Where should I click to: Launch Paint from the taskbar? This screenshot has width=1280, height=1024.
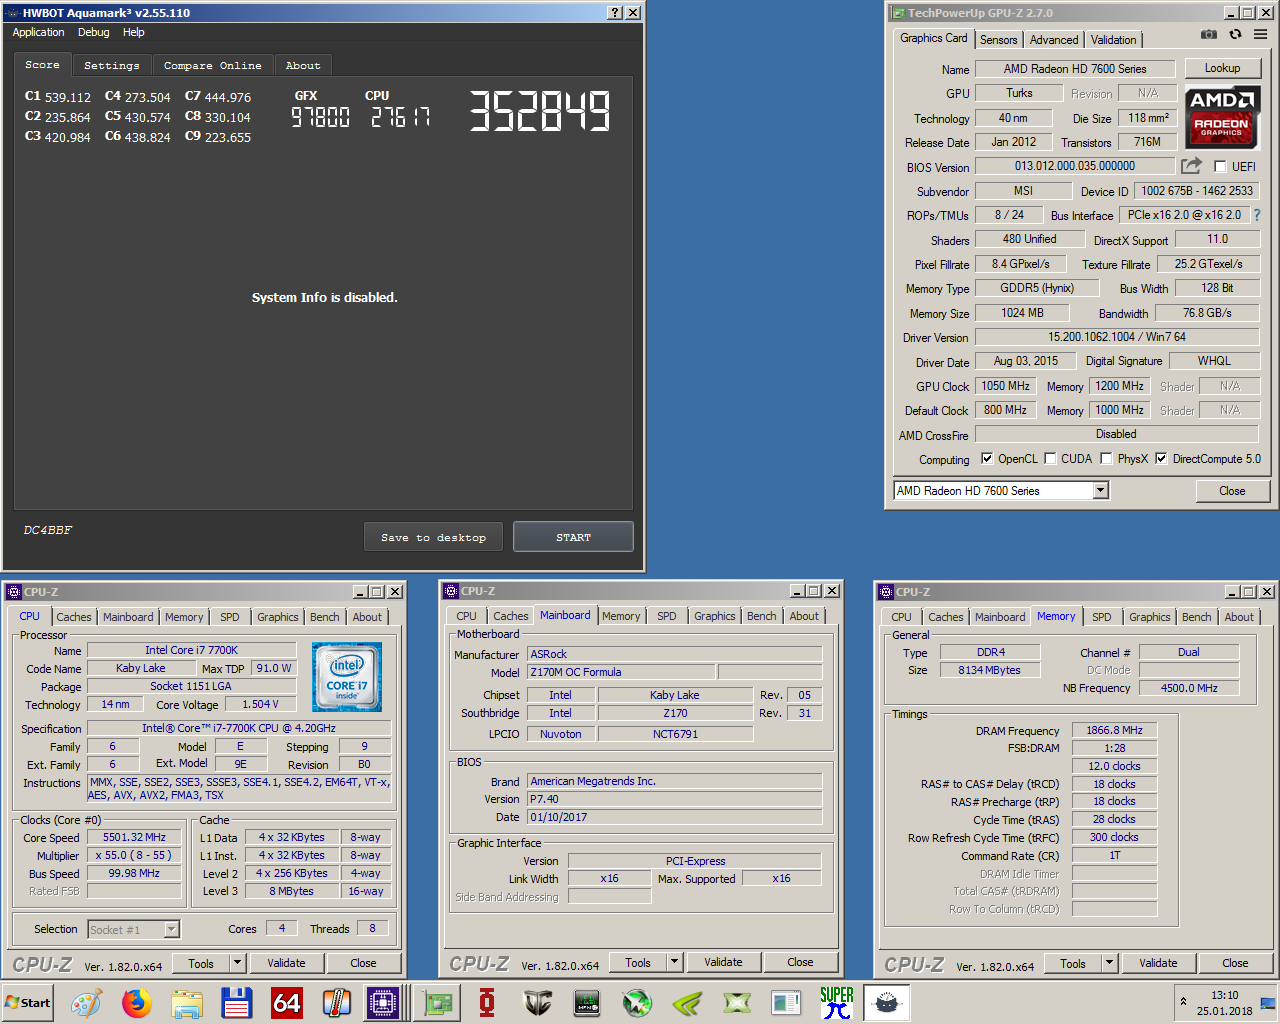click(87, 1003)
